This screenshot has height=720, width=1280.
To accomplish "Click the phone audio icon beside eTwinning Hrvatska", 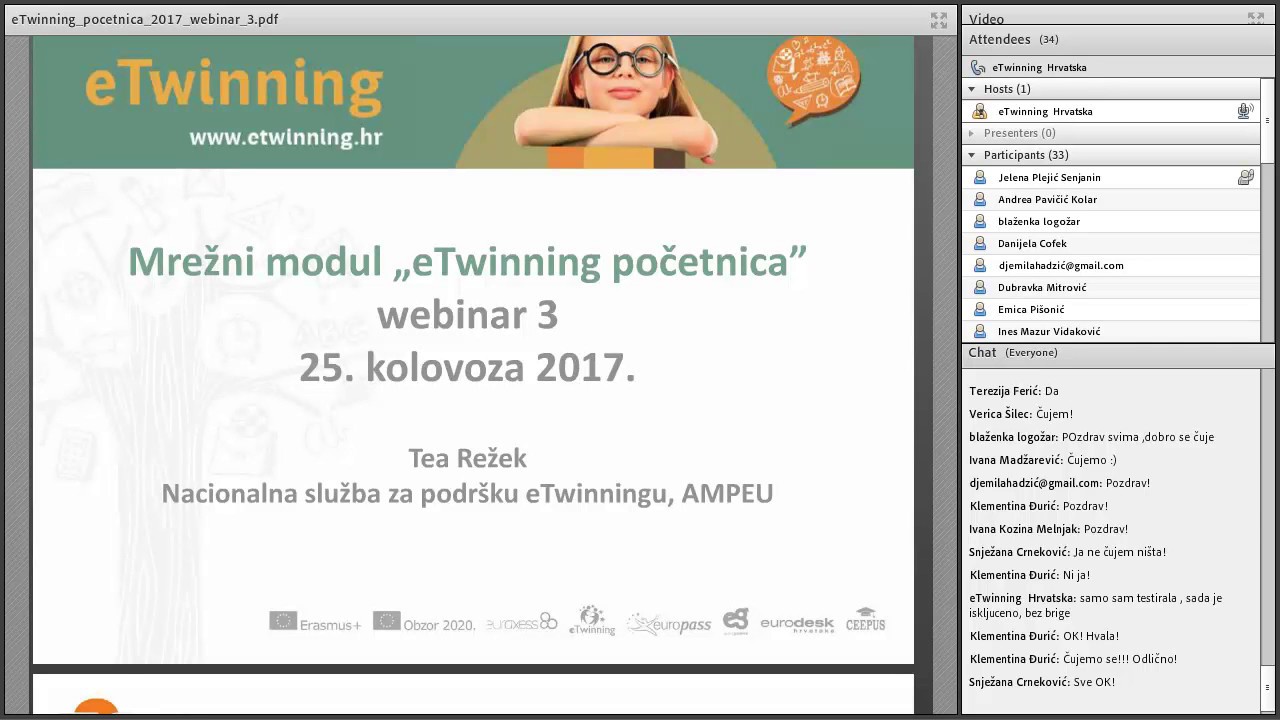I will [x=978, y=67].
